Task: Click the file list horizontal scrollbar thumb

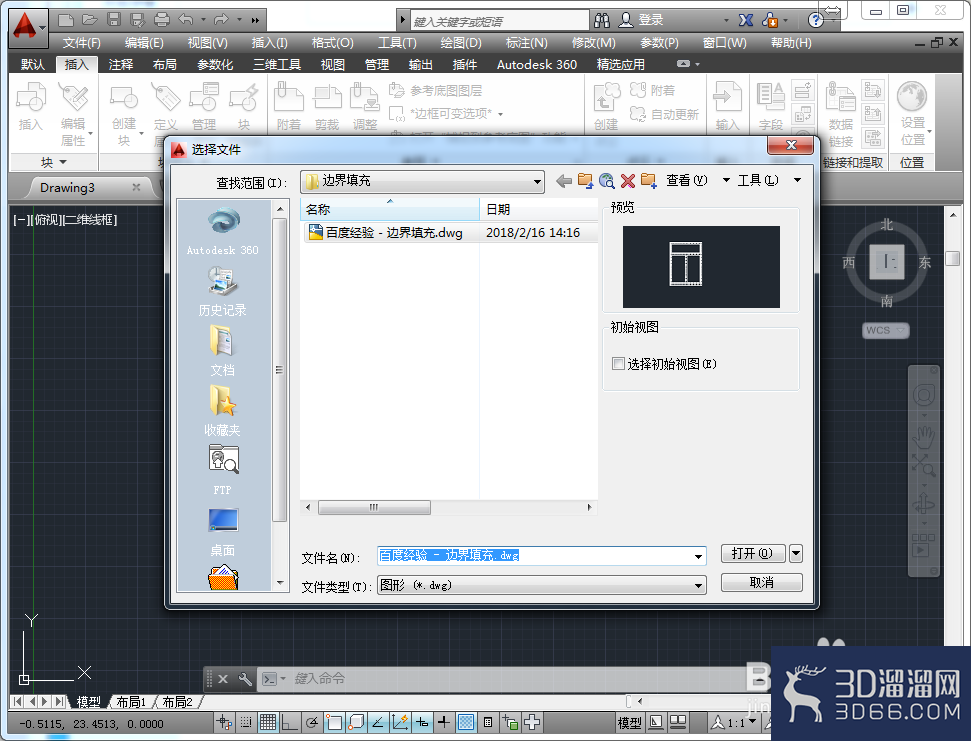Action: pyautogui.click(x=374, y=508)
